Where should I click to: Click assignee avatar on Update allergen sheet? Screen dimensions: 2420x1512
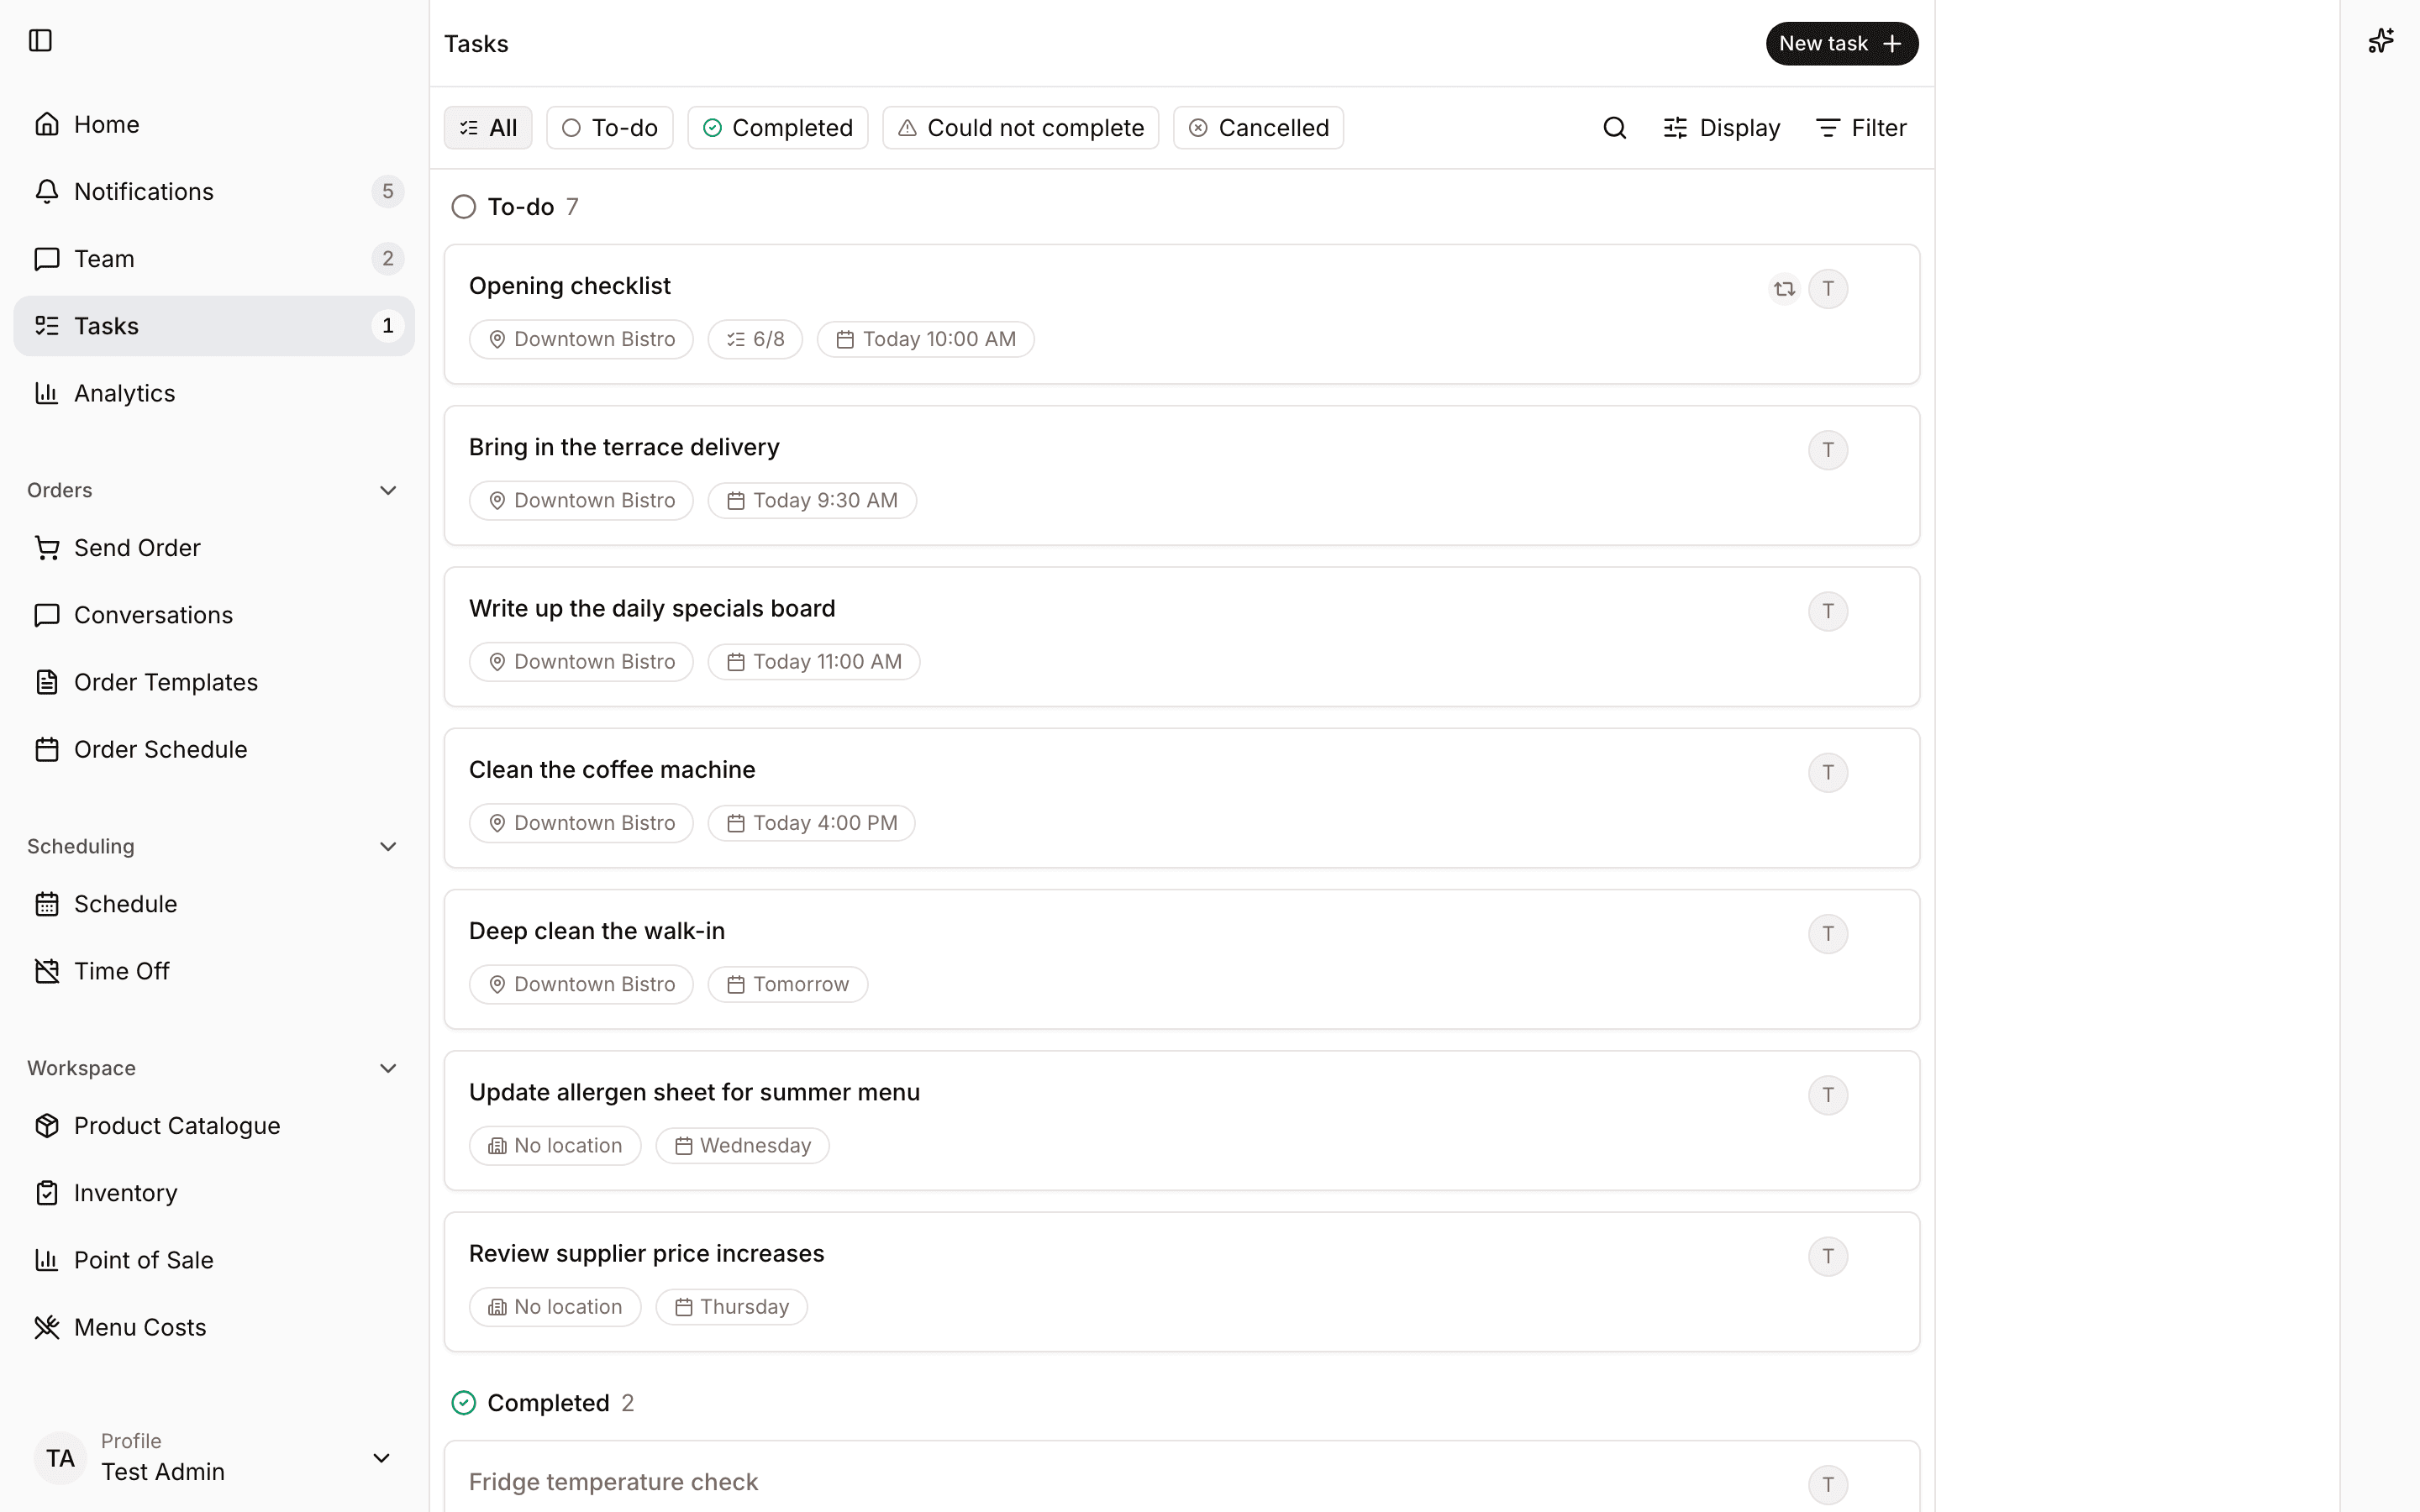[x=1828, y=1095]
